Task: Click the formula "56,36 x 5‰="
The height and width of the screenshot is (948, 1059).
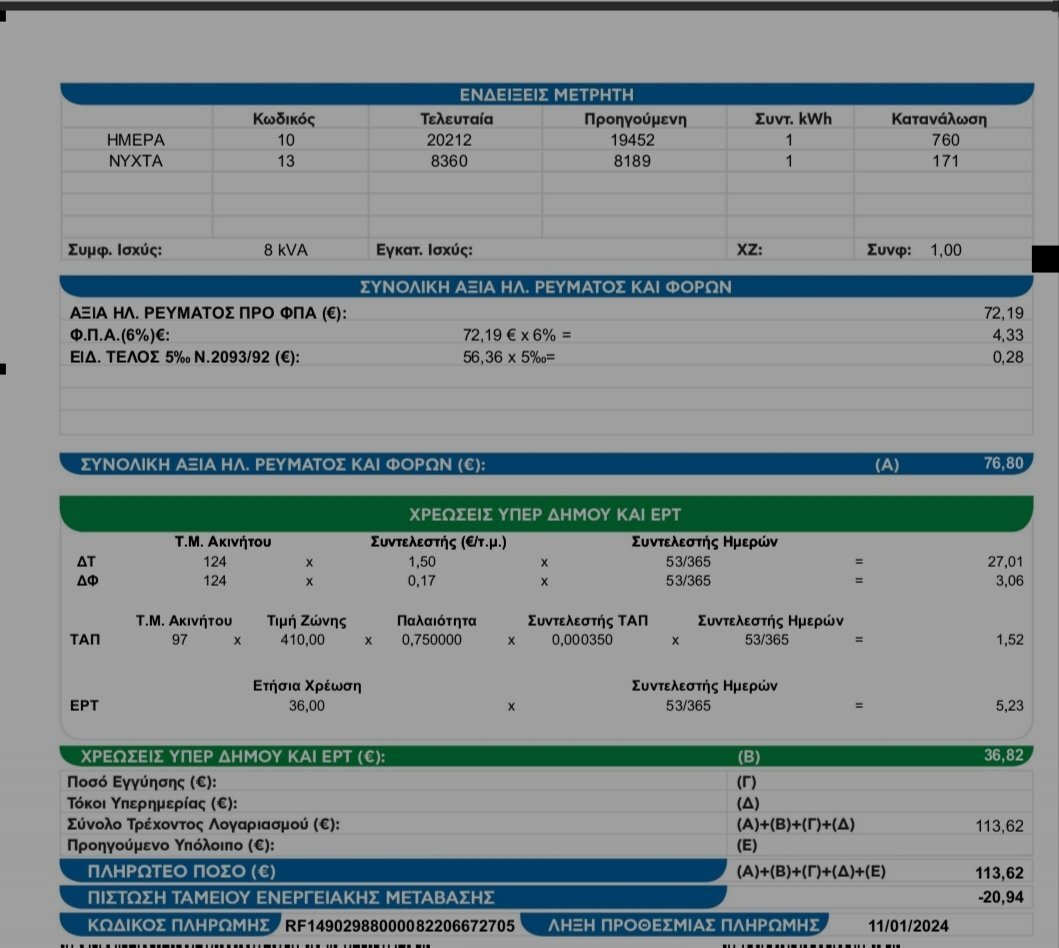Action: pyautogui.click(x=509, y=357)
